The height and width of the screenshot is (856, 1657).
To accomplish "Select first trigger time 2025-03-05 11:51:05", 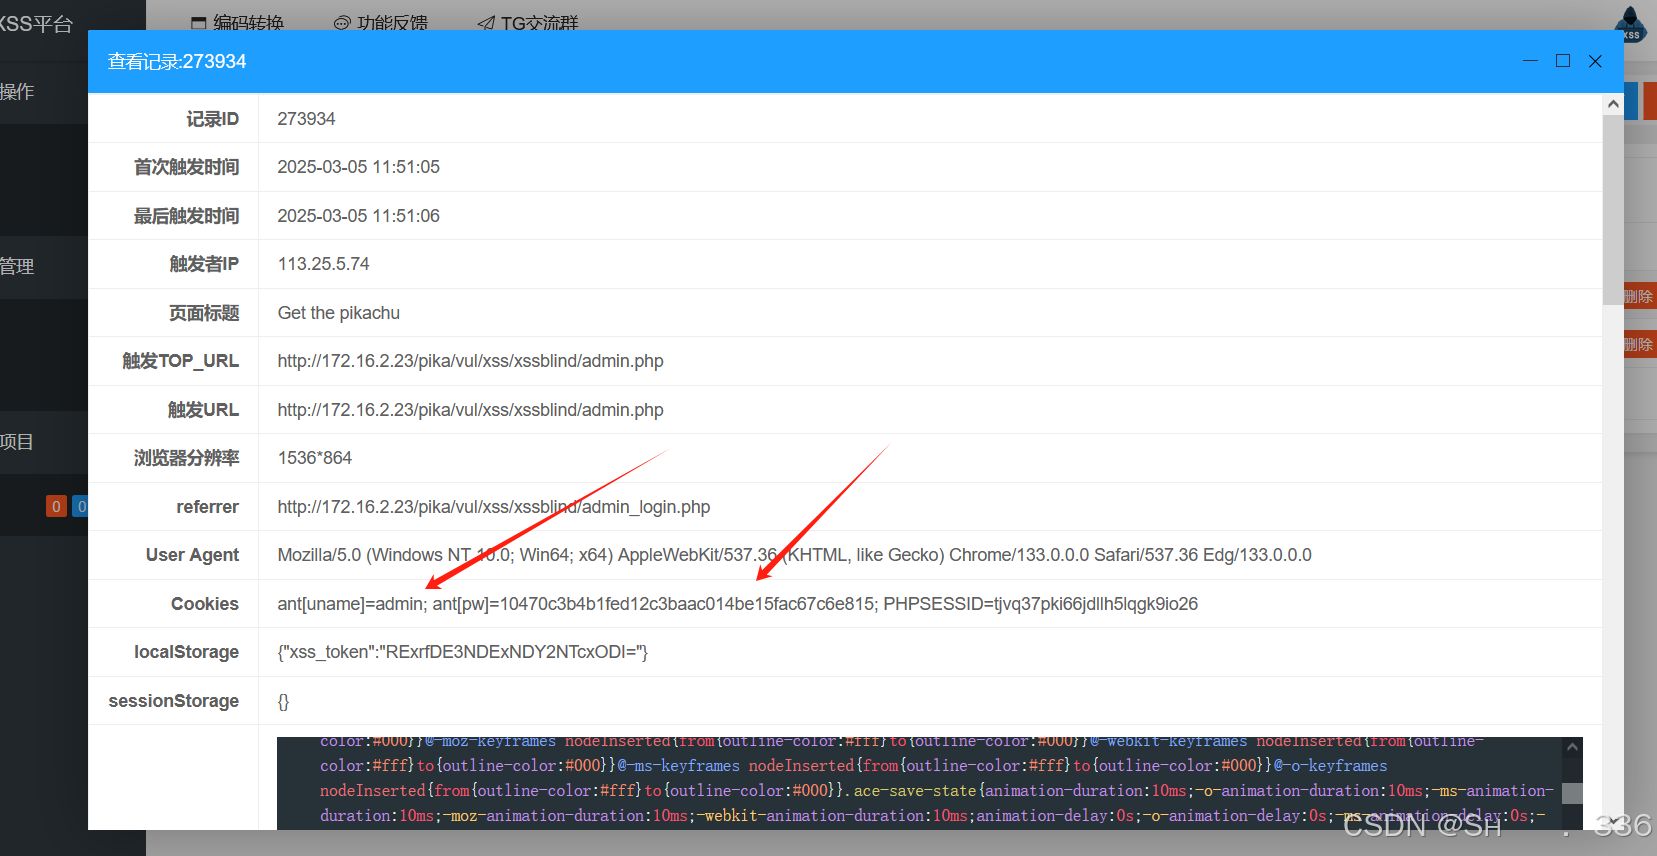I will pyautogui.click(x=358, y=167).
